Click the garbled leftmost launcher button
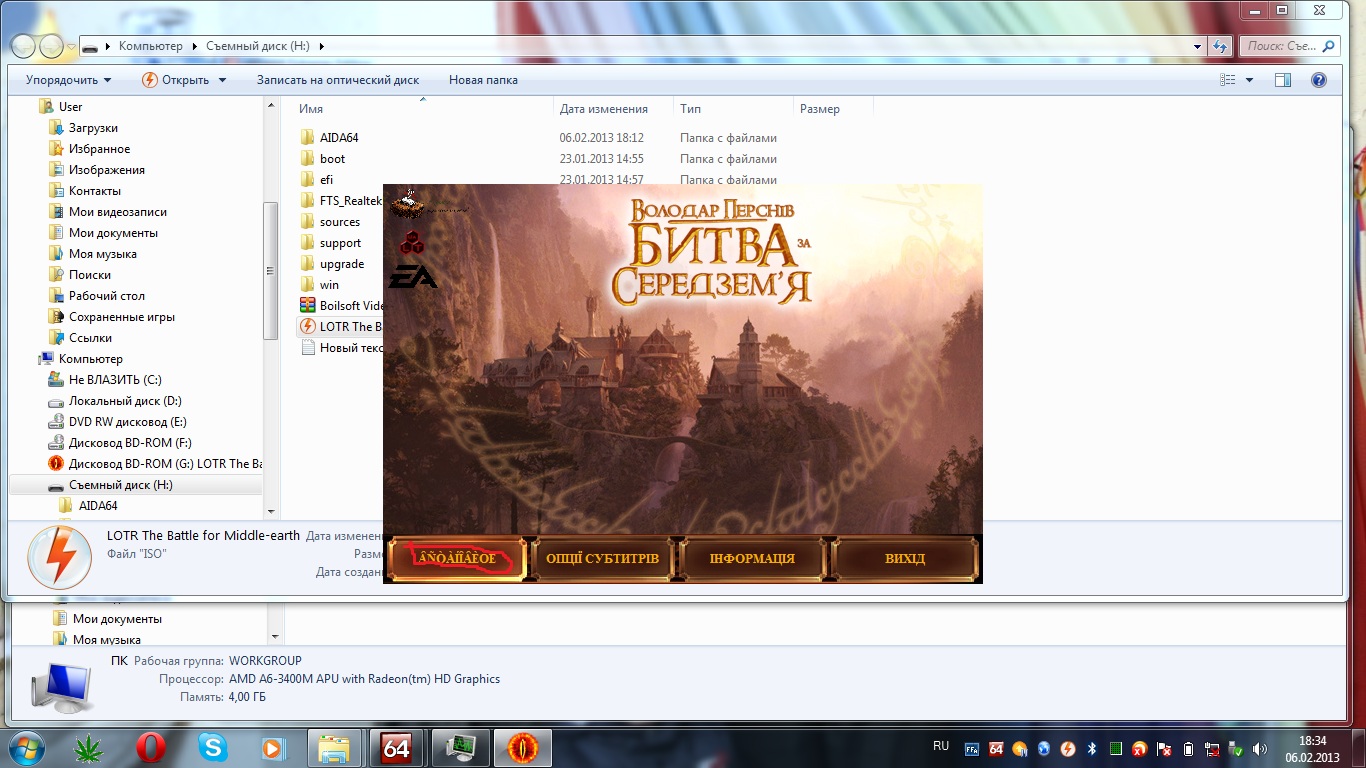Screen dimensions: 1366x768 click(x=457, y=558)
